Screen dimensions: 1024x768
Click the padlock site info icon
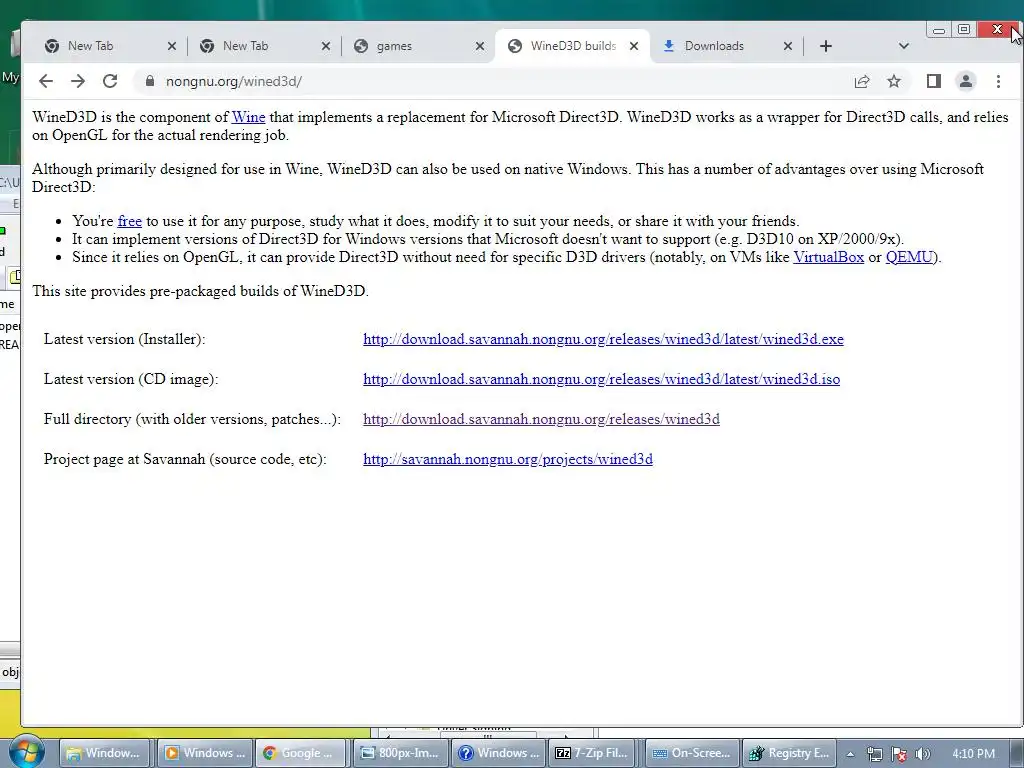pyautogui.click(x=150, y=81)
